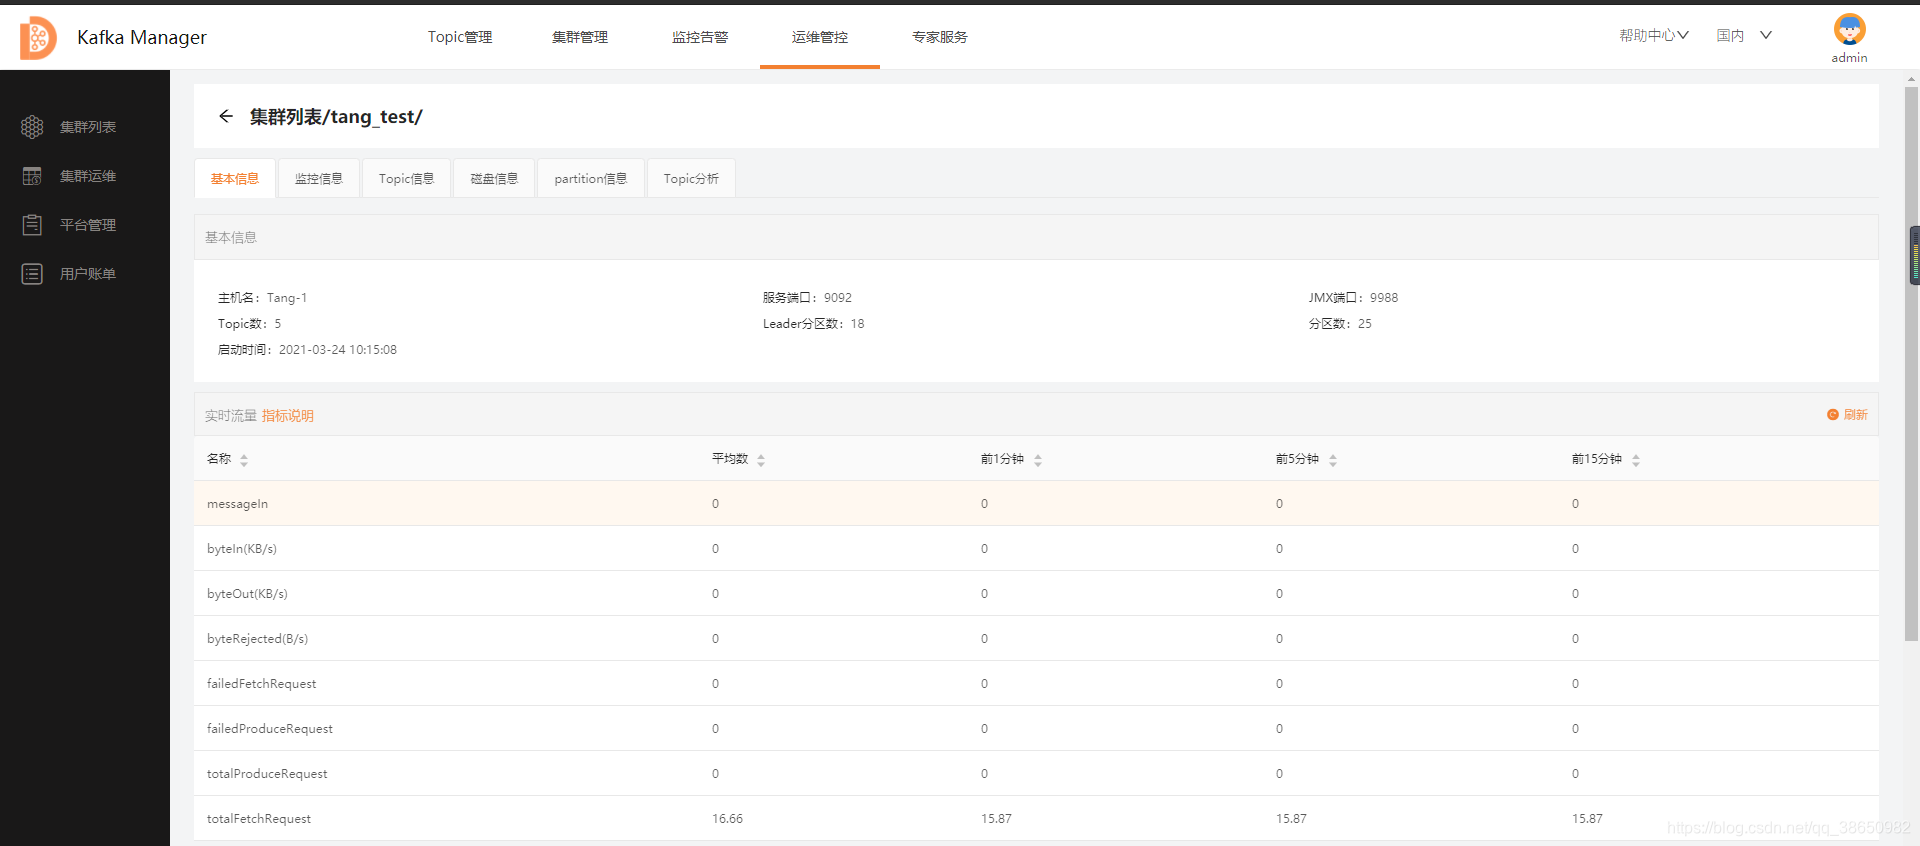Click the 启动时间 2021-03-24 10:15:08 value
The height and width of the screenshot is (846, 1920).
[338, 350]
